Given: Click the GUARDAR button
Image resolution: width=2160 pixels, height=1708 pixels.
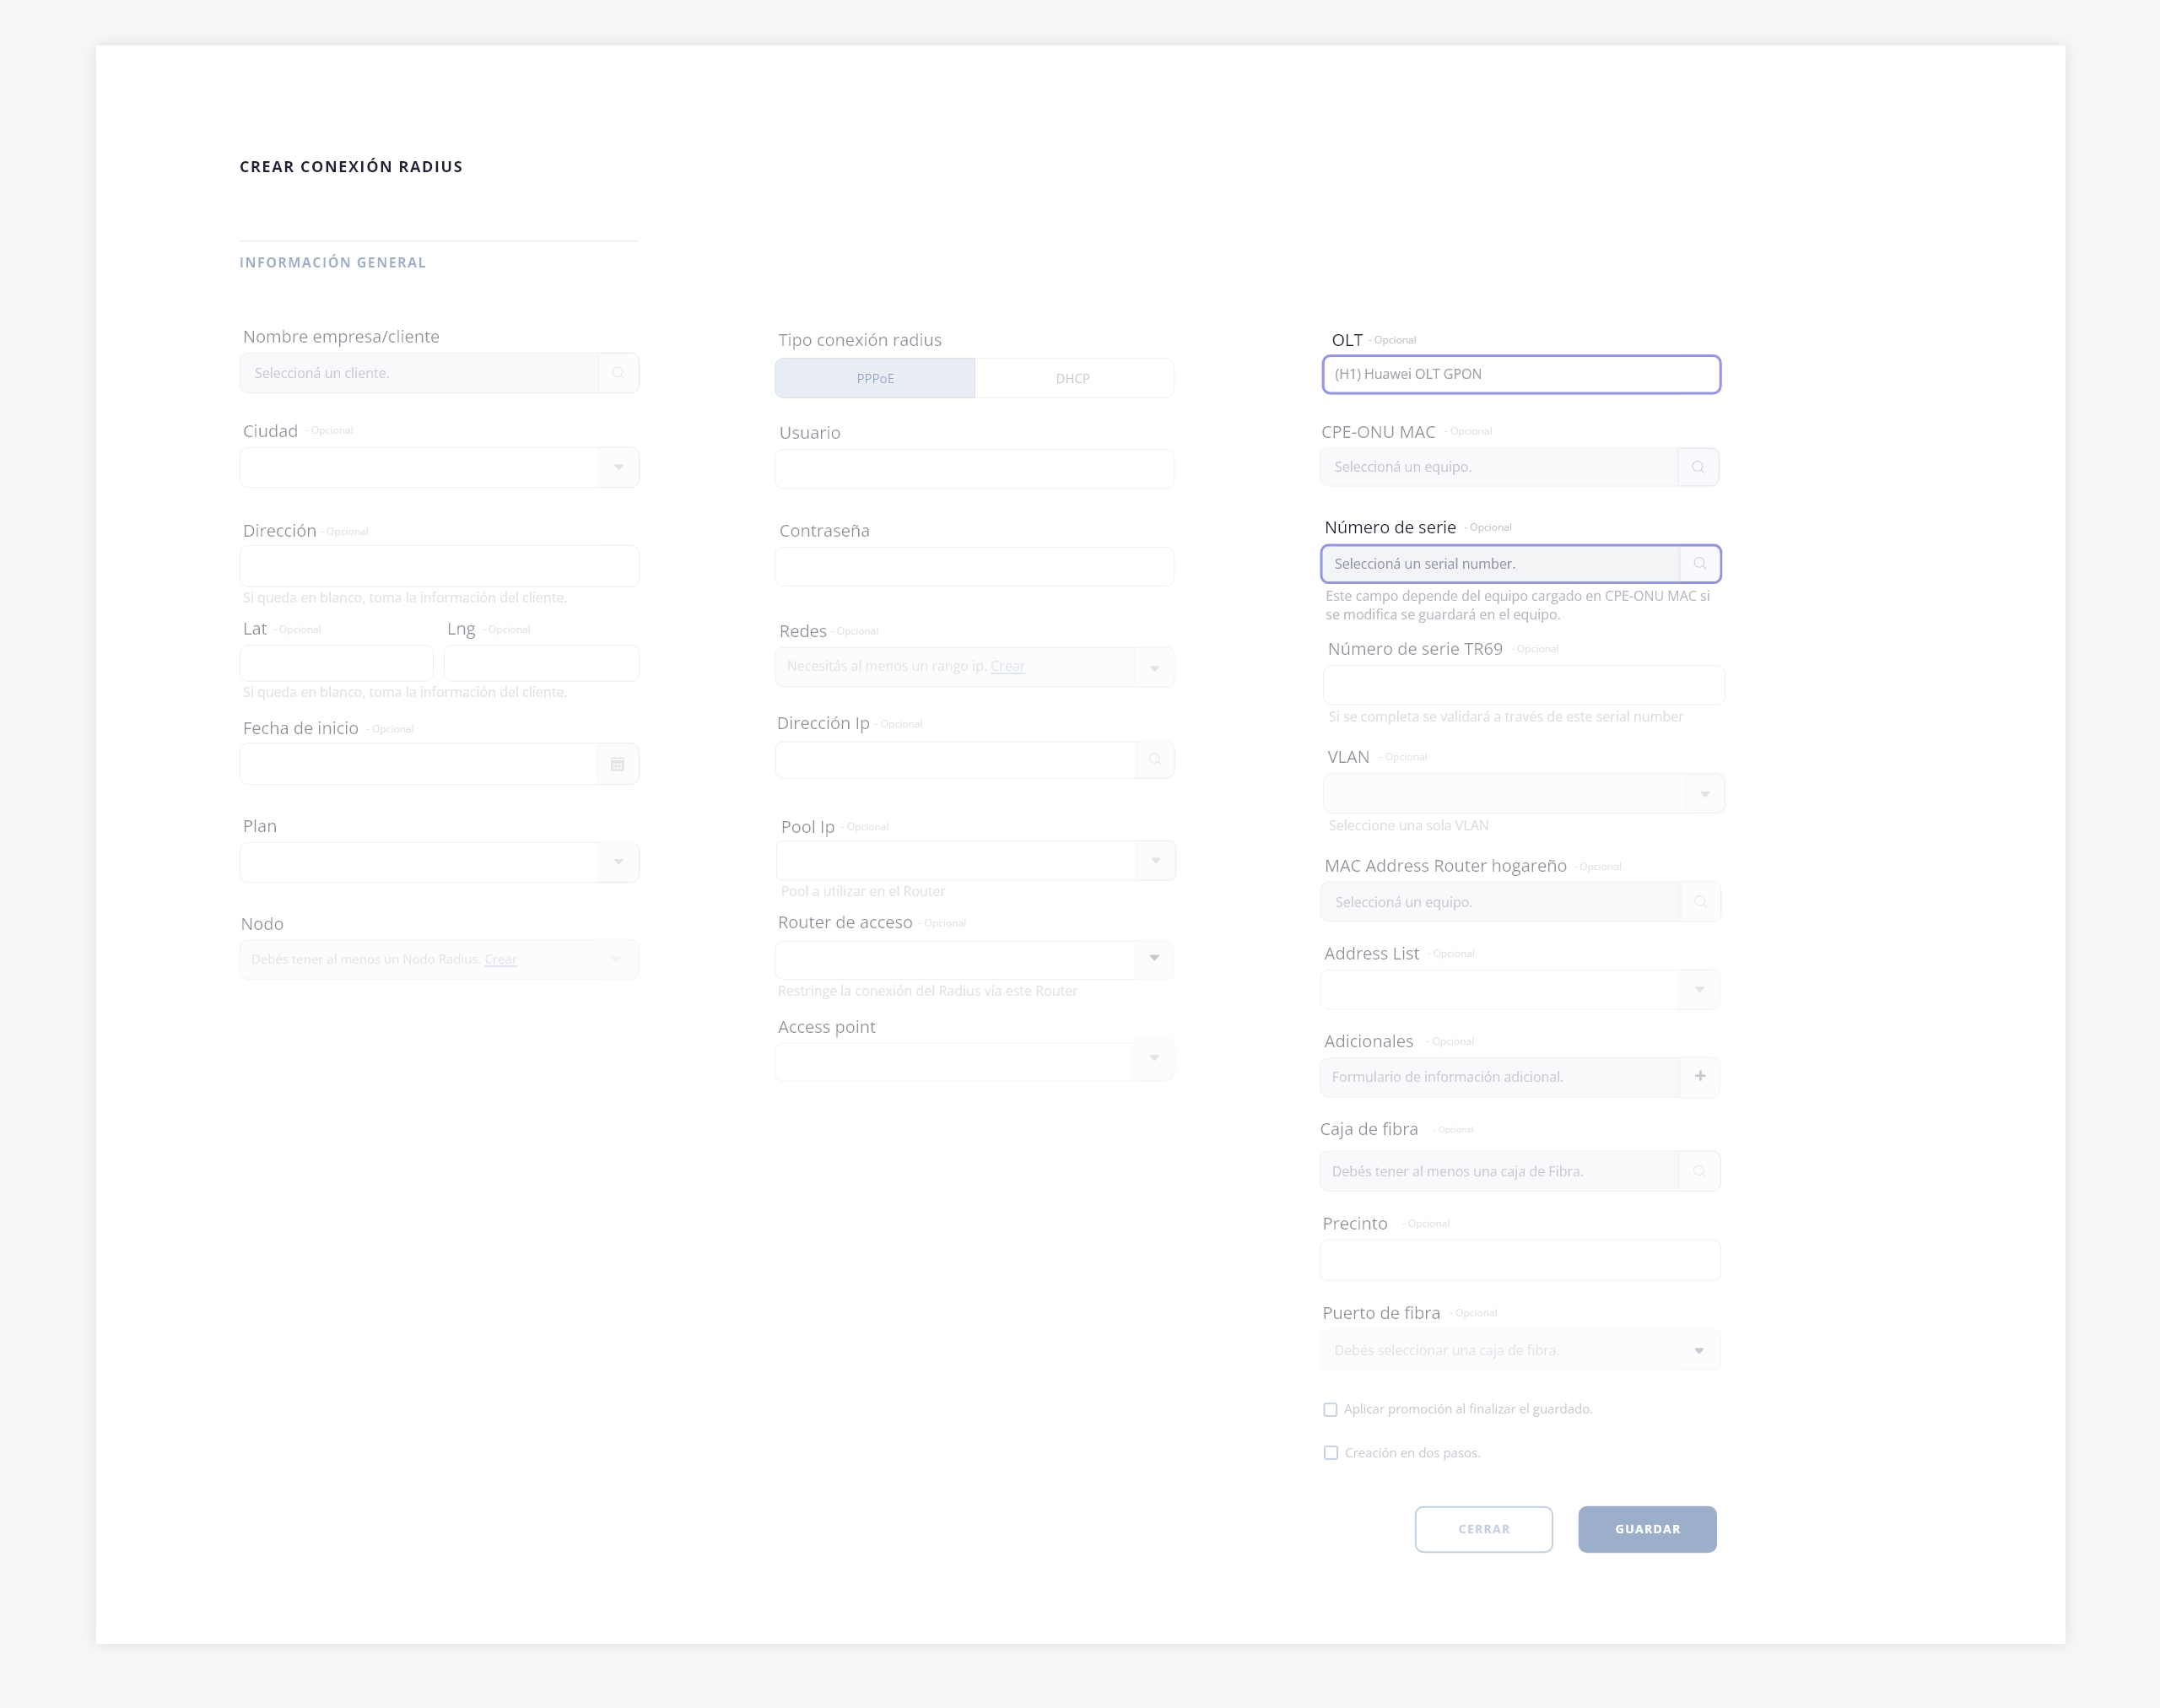Looking at the screenshot, I should click(1647, 1529).
